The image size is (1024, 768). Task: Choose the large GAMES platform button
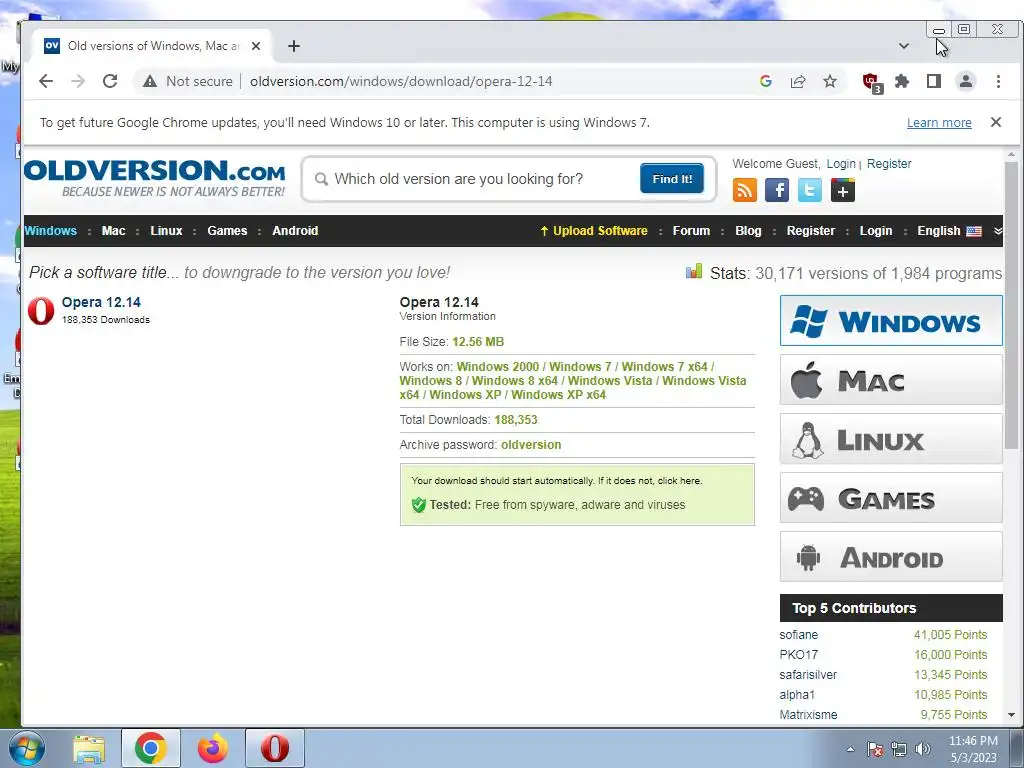(x=891, y=498)
